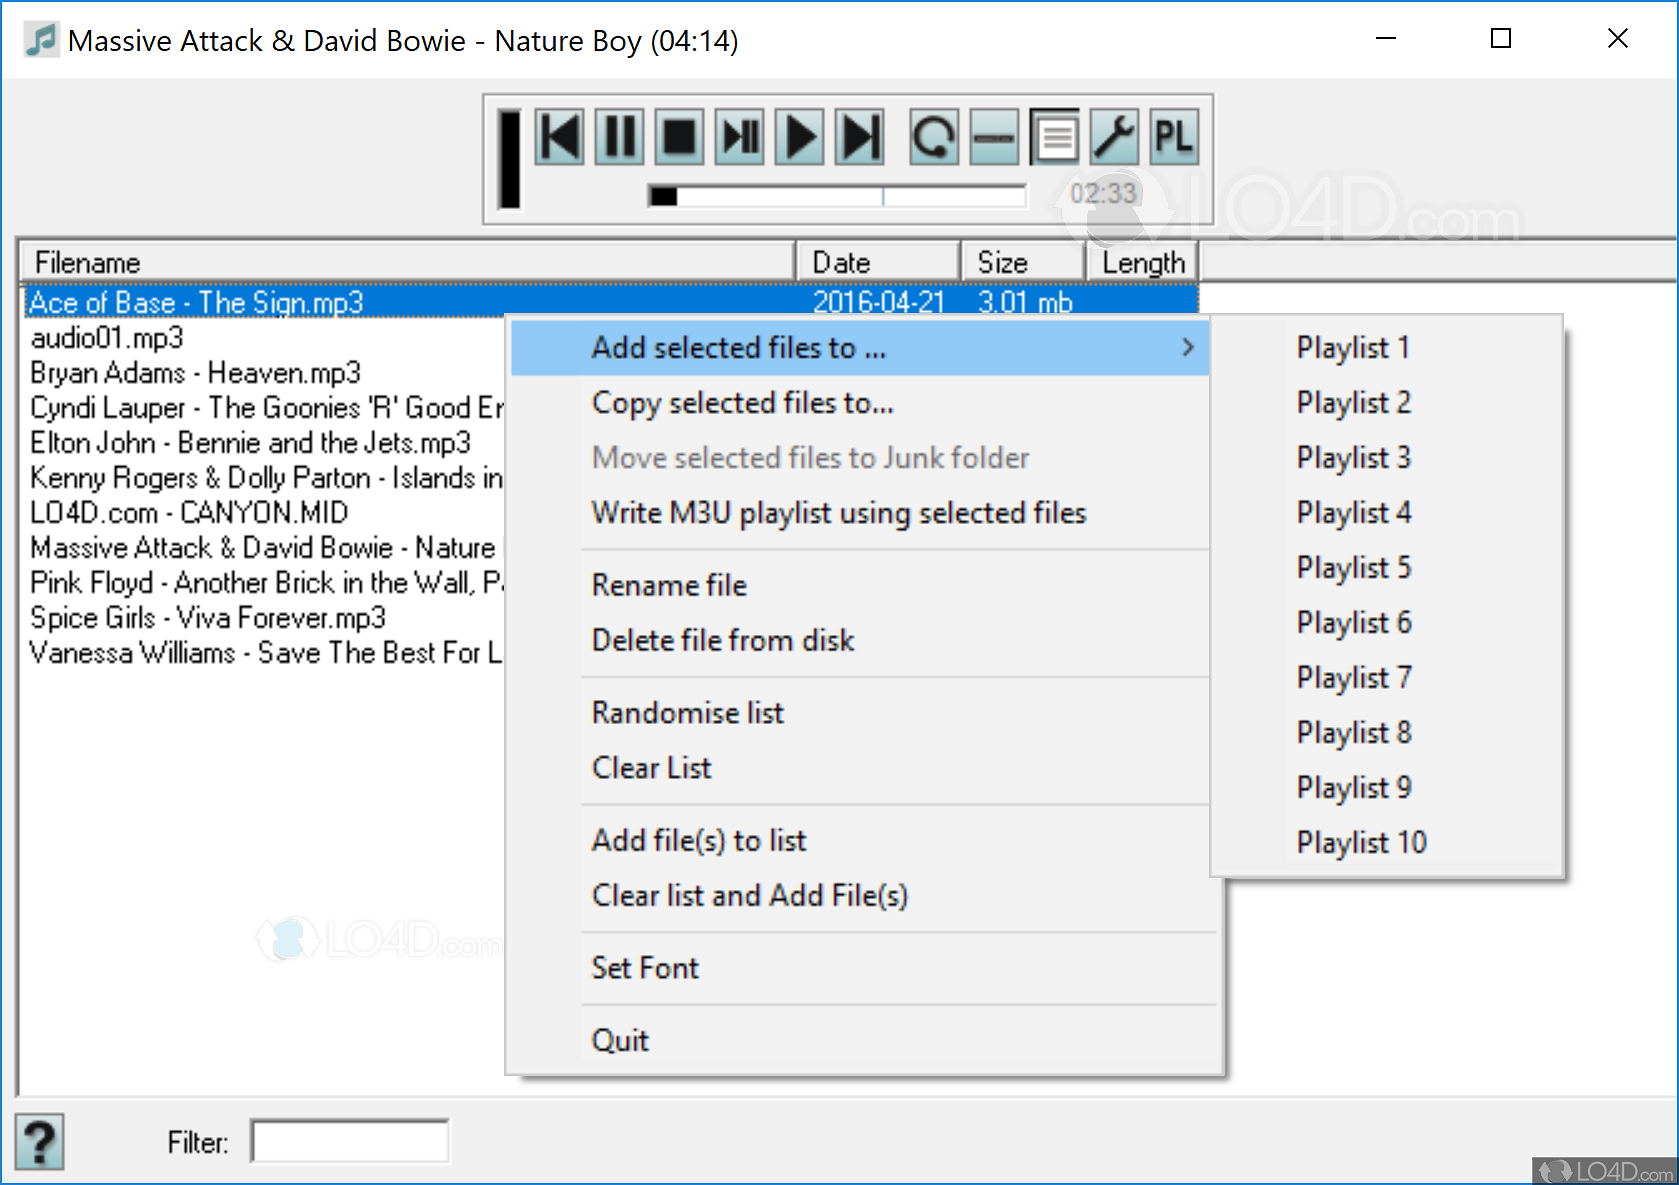Choose Copy selected files to...
Image resolution: width=1679 pixels, height=1185 pixels.
(x=860, y=402)
